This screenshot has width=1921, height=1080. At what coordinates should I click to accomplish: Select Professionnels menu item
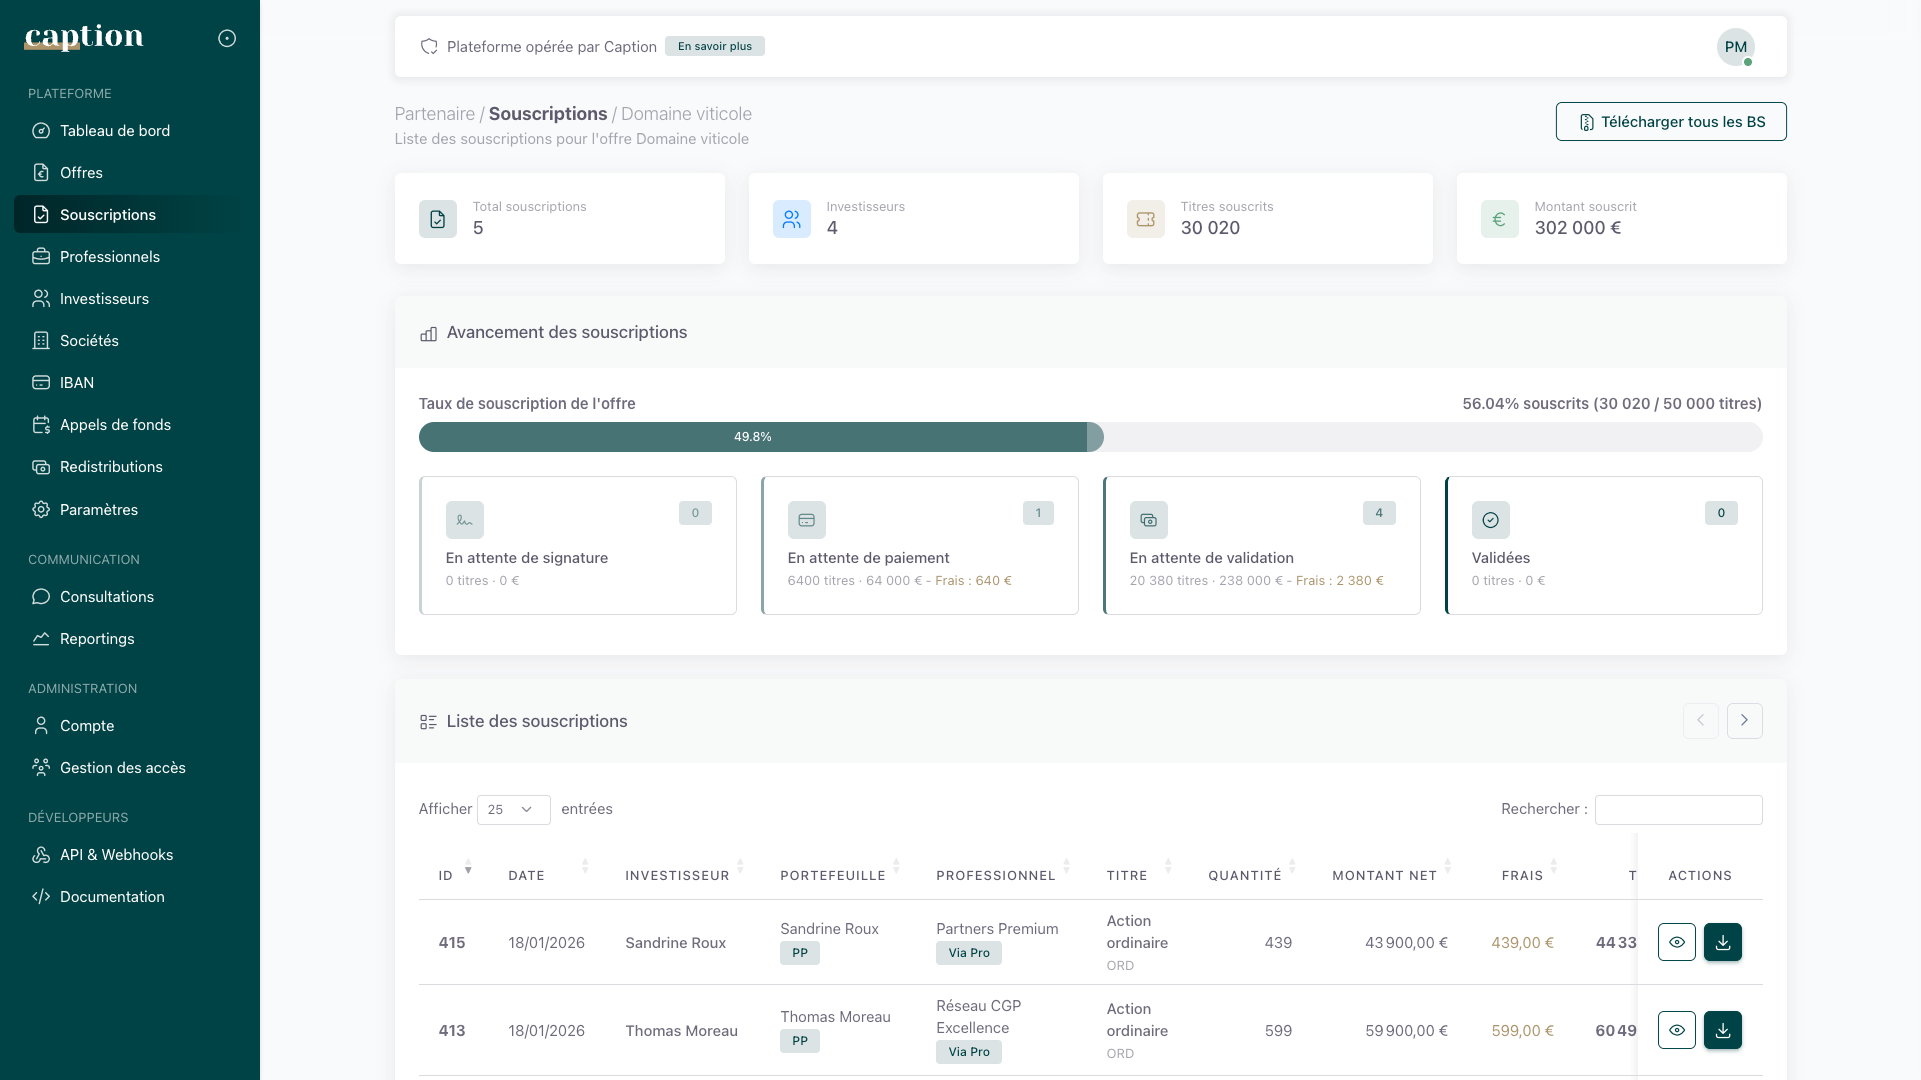(109, 257)
